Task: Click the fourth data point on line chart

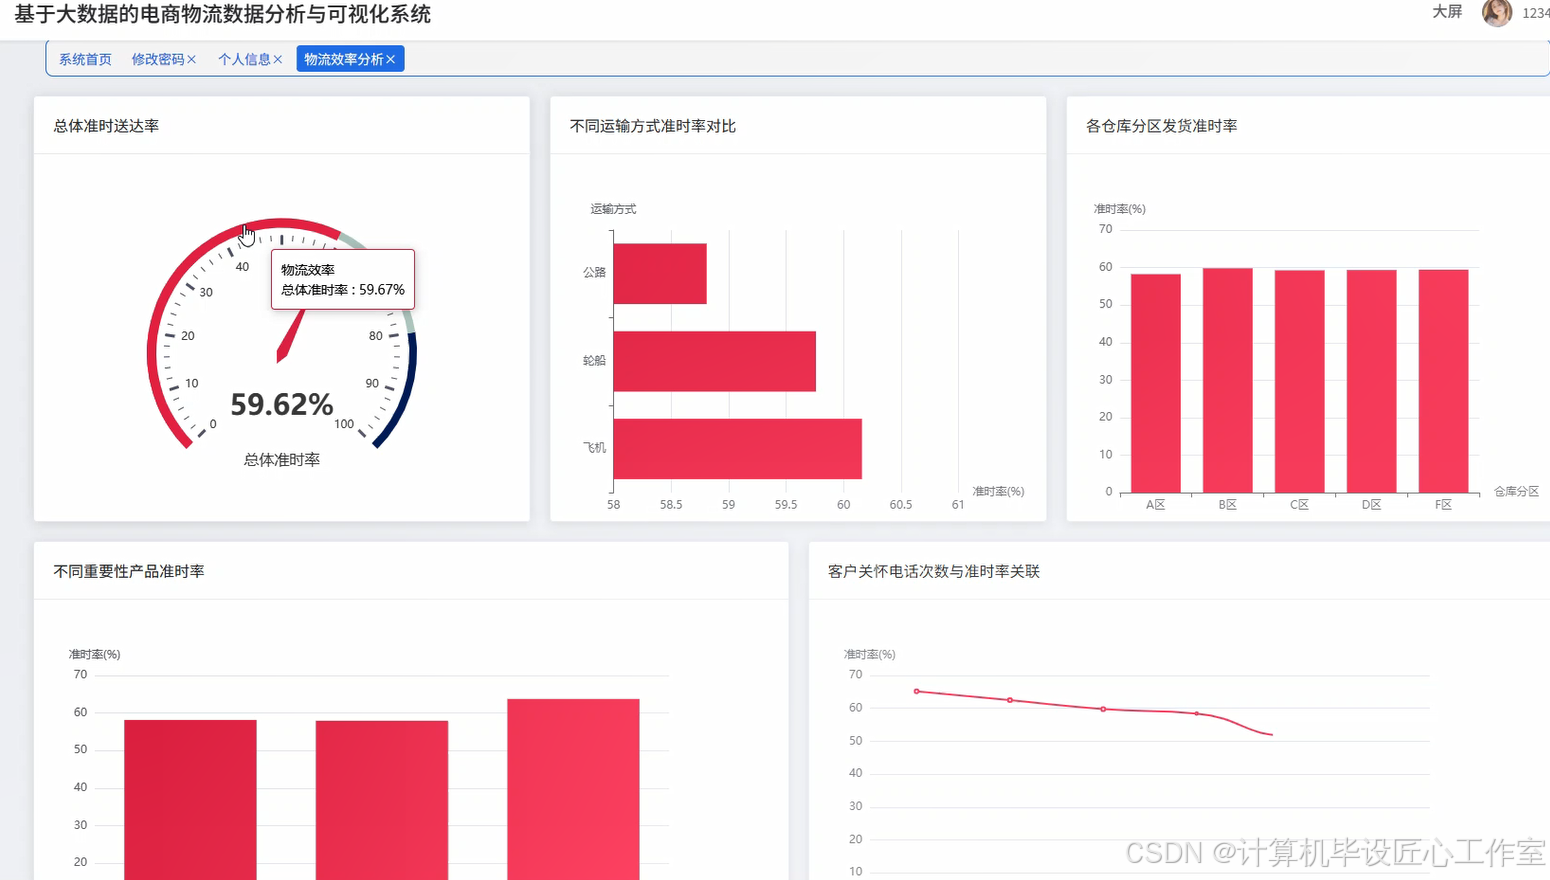Action: [1197, 713]
